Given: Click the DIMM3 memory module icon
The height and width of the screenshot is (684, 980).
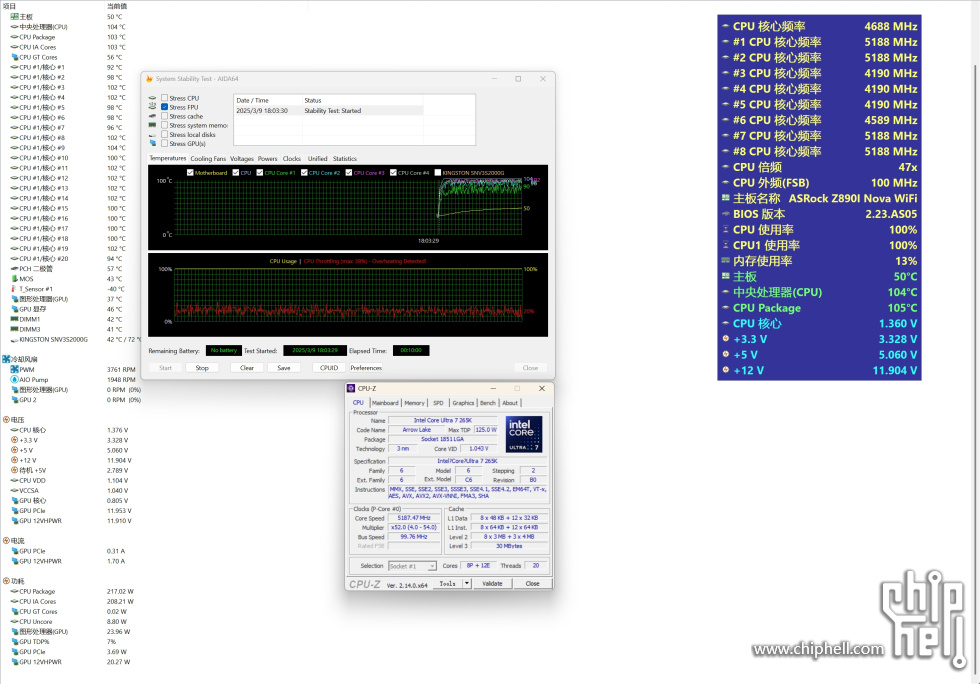Looking at the screenshot, I should 14,329.
